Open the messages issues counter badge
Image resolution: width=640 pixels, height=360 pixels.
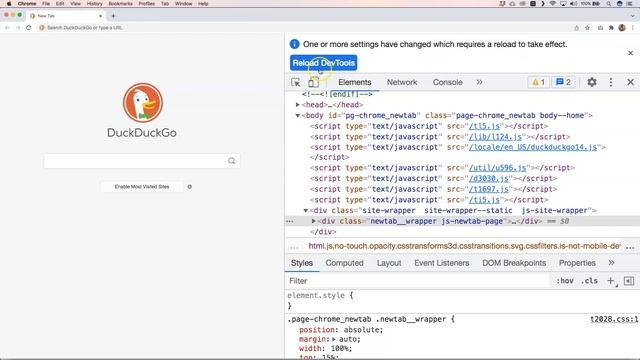[x=563, y=82]
